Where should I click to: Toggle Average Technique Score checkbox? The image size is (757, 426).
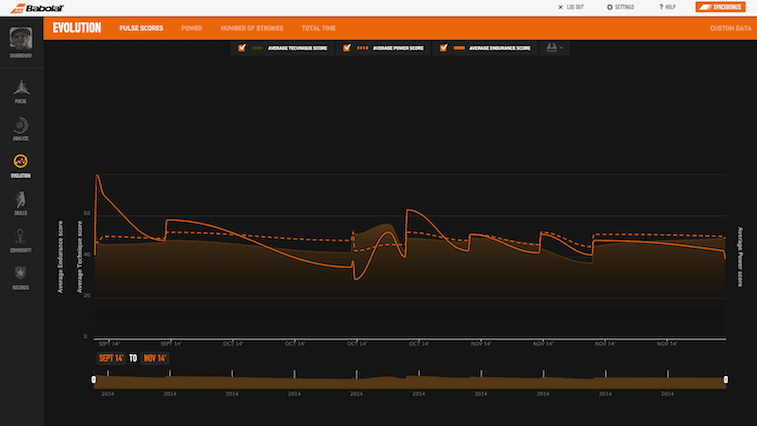pyautogui.click(x=242, y=48)
